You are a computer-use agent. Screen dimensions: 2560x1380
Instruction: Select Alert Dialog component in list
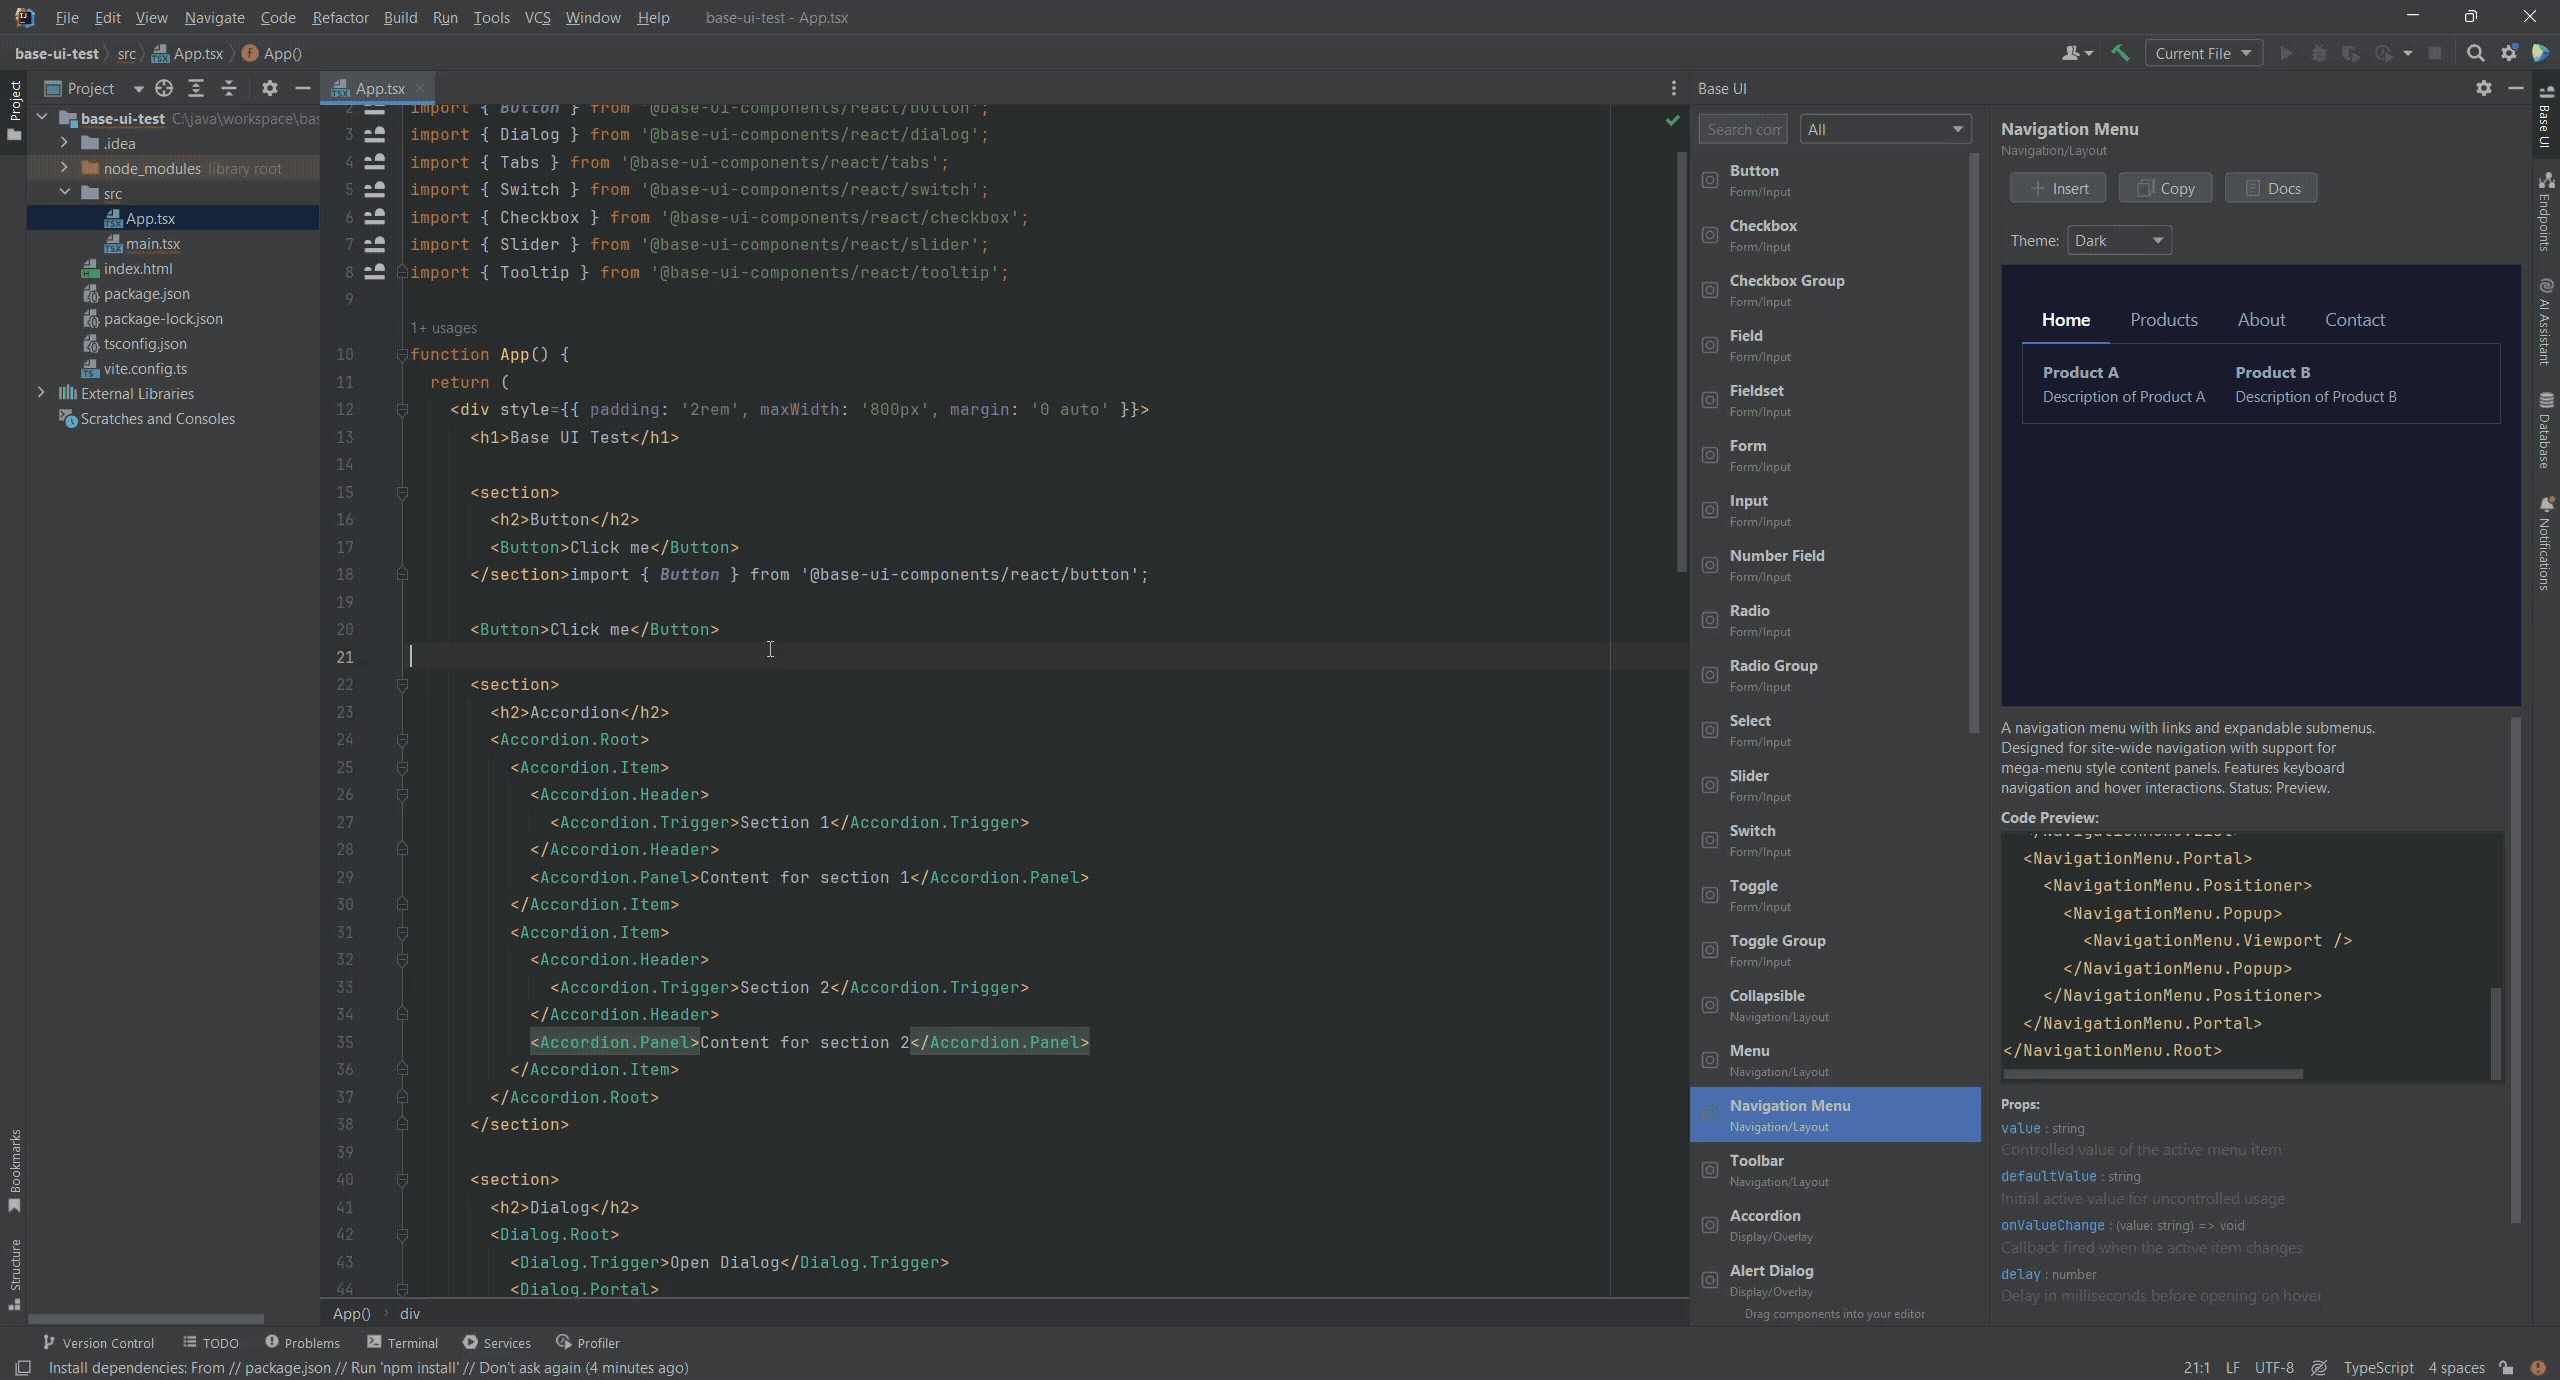tap(1835, 1280)
